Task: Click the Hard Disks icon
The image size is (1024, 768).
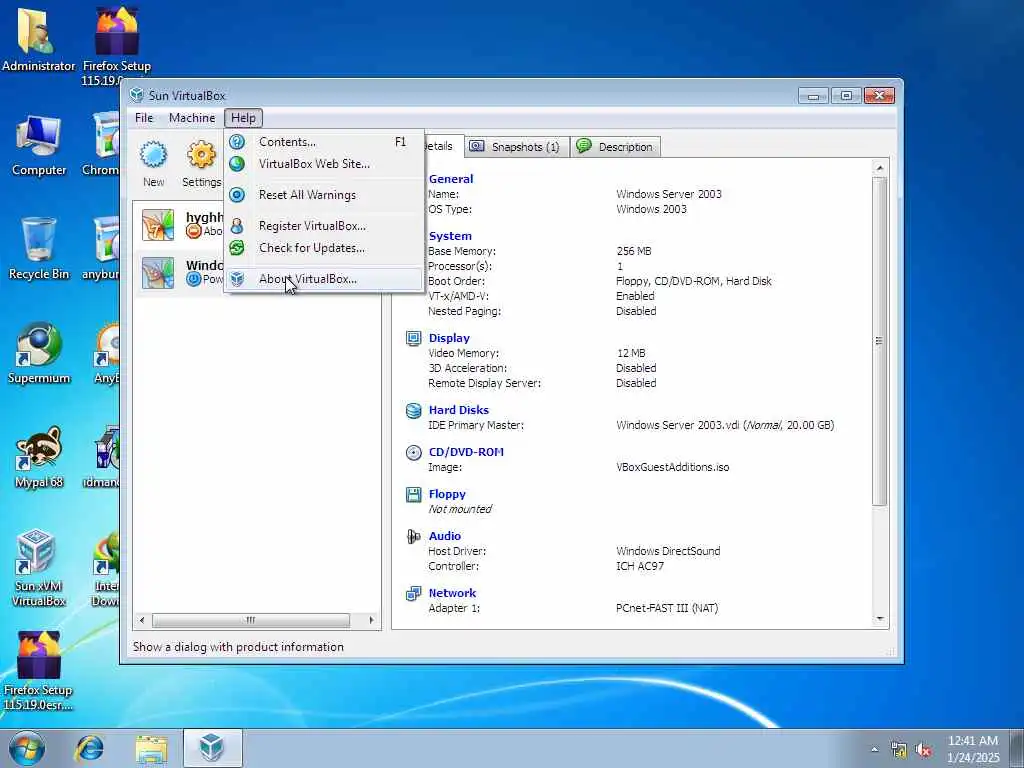Action: click(x=413, y=410)
